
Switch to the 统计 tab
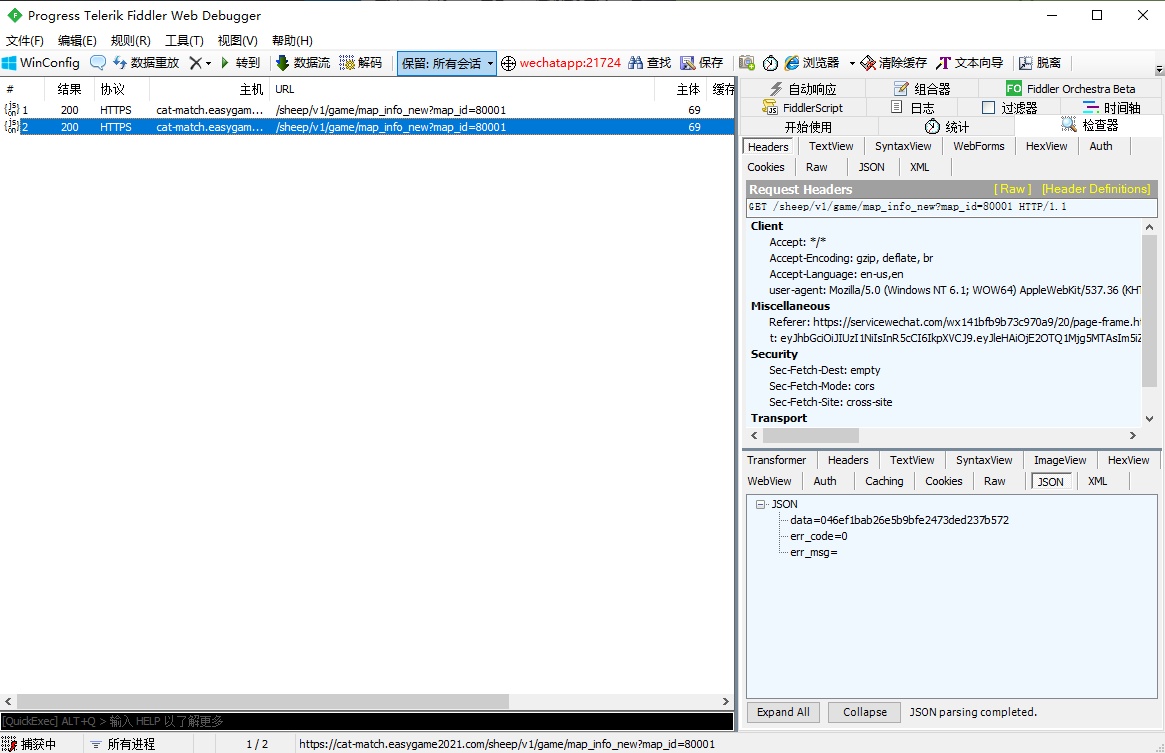947,127
